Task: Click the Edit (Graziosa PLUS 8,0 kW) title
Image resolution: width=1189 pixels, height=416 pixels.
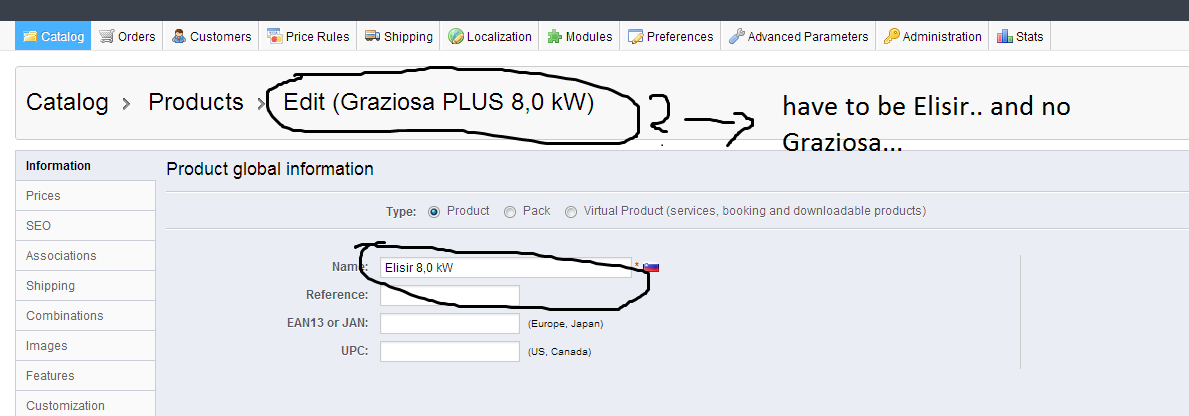Action: tap(438, 103)
